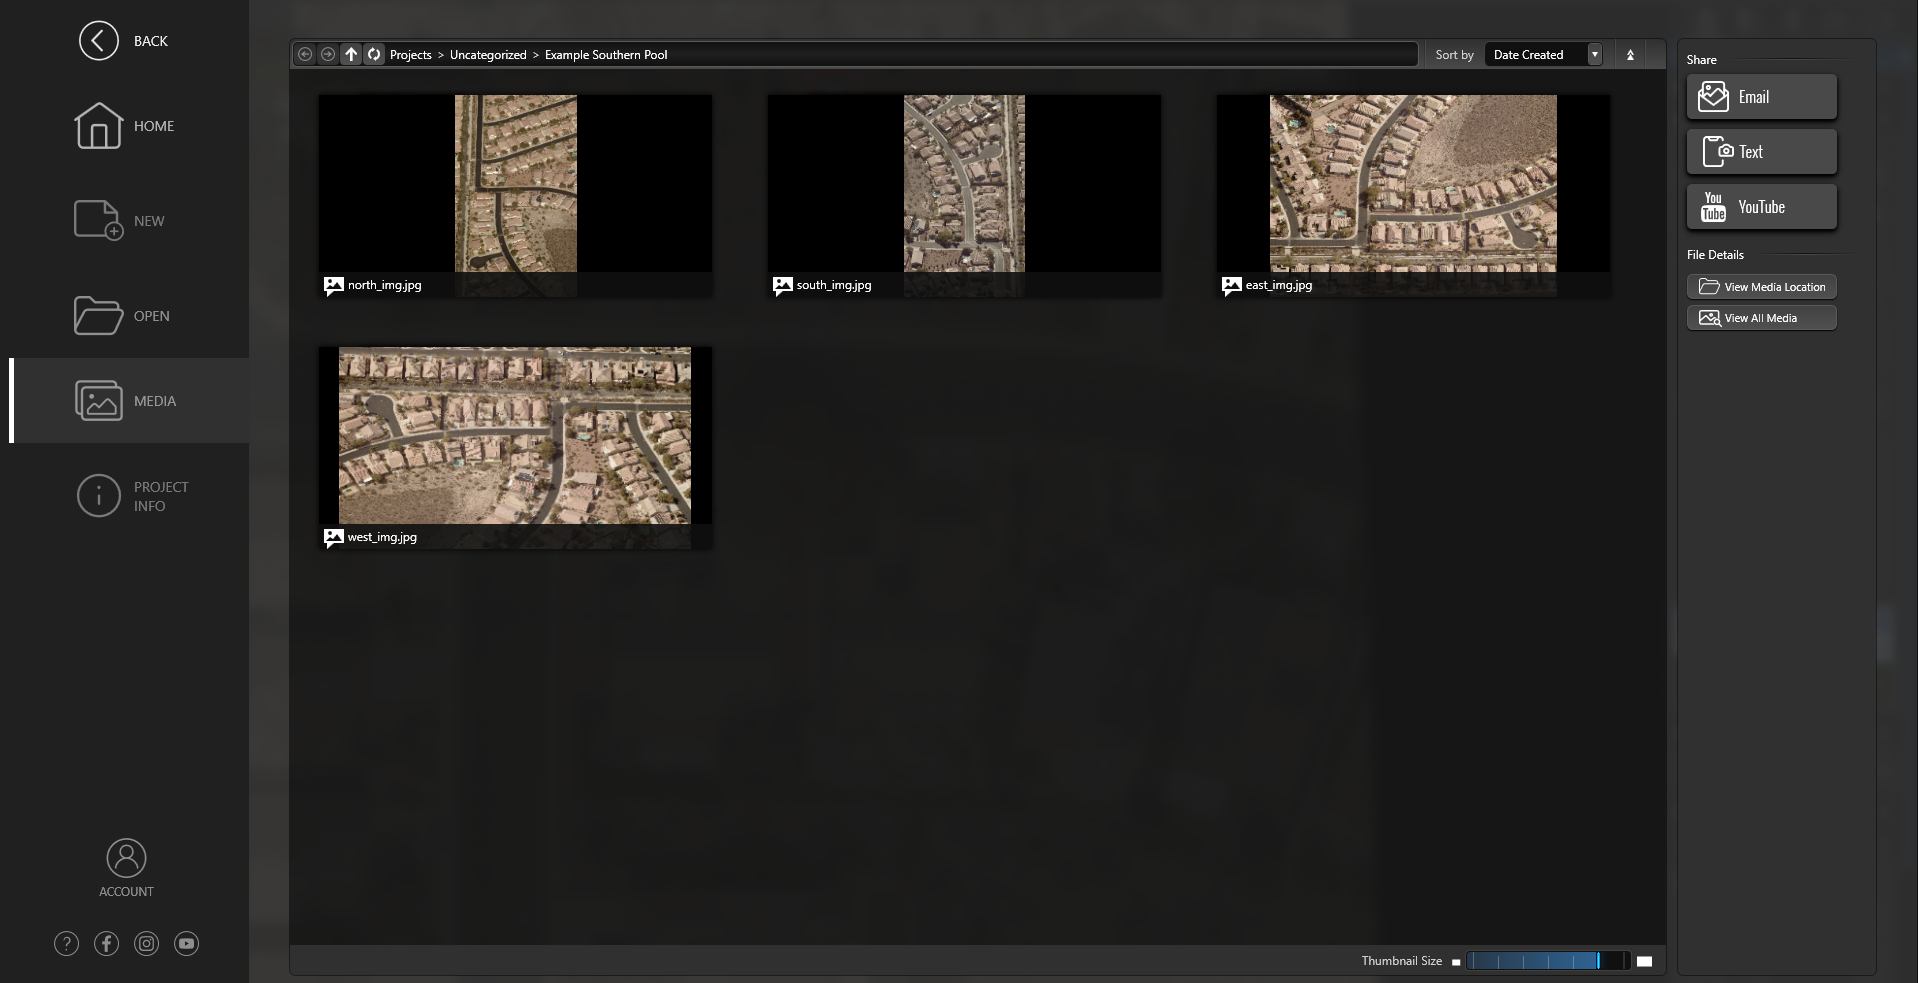Open the Uncategorized breadcrumb folder
The image size is (1918, 983).
pyautogui.click(x=487, y=54)
